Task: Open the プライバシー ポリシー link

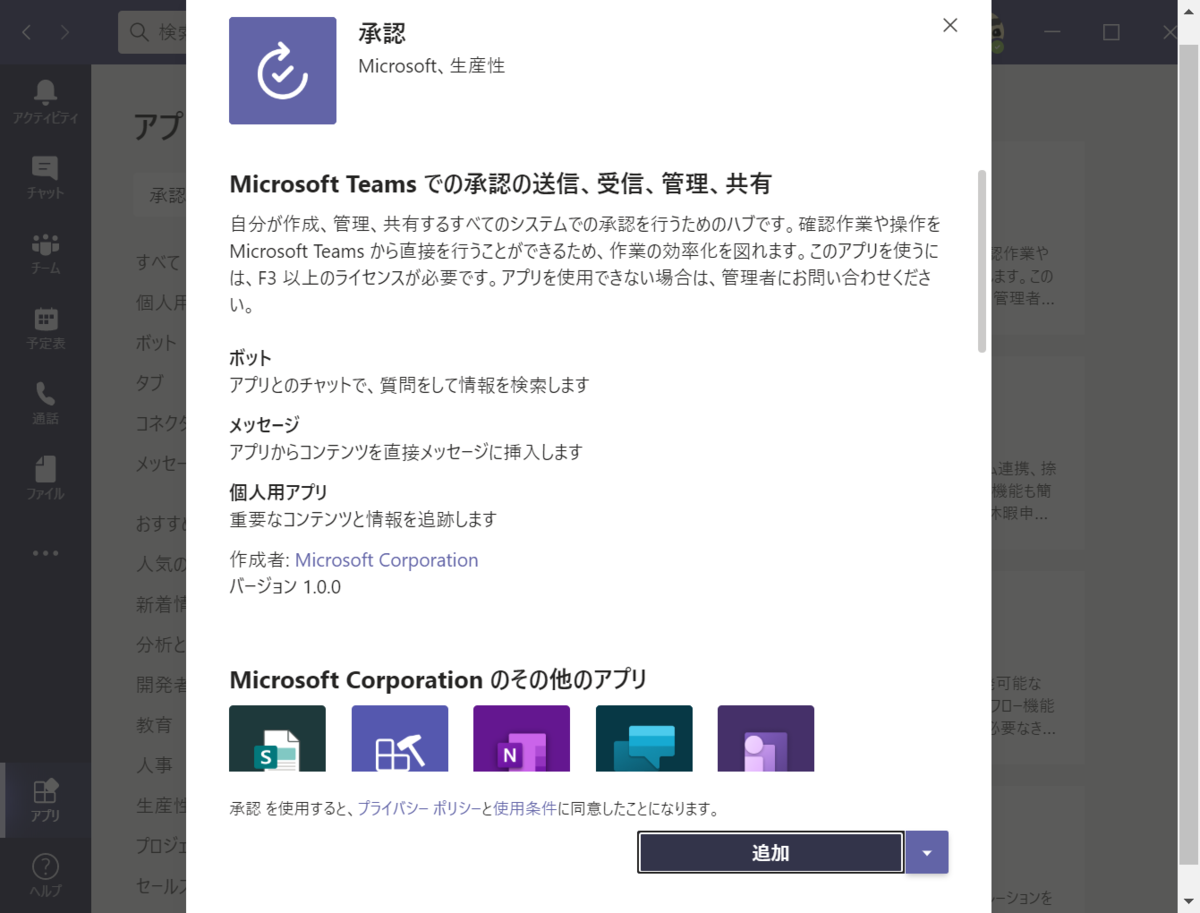Action: (419, 808)
